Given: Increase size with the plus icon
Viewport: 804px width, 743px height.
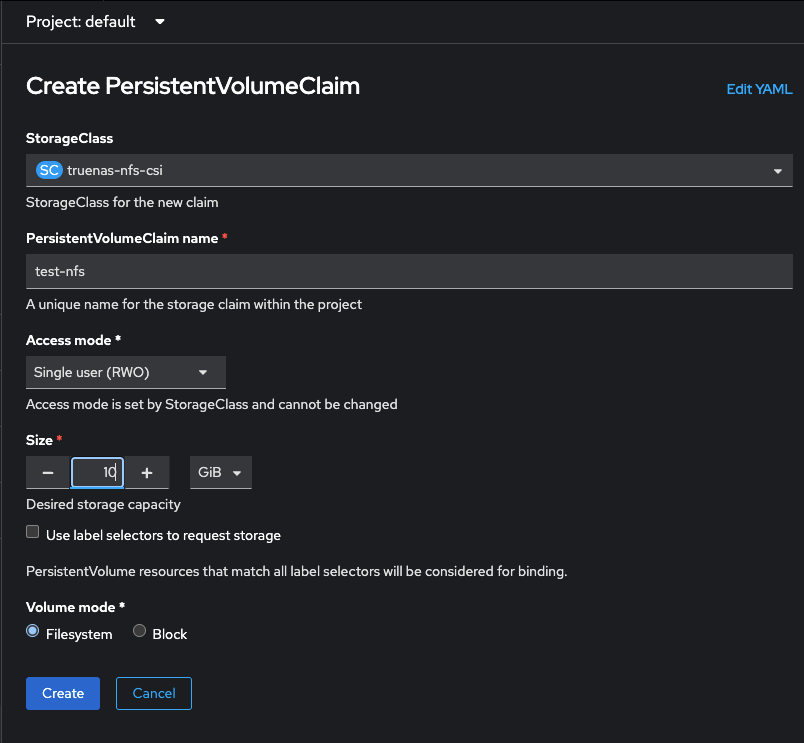Looking at the screenshot, I should pyautogui.click(x=147, y=472).
